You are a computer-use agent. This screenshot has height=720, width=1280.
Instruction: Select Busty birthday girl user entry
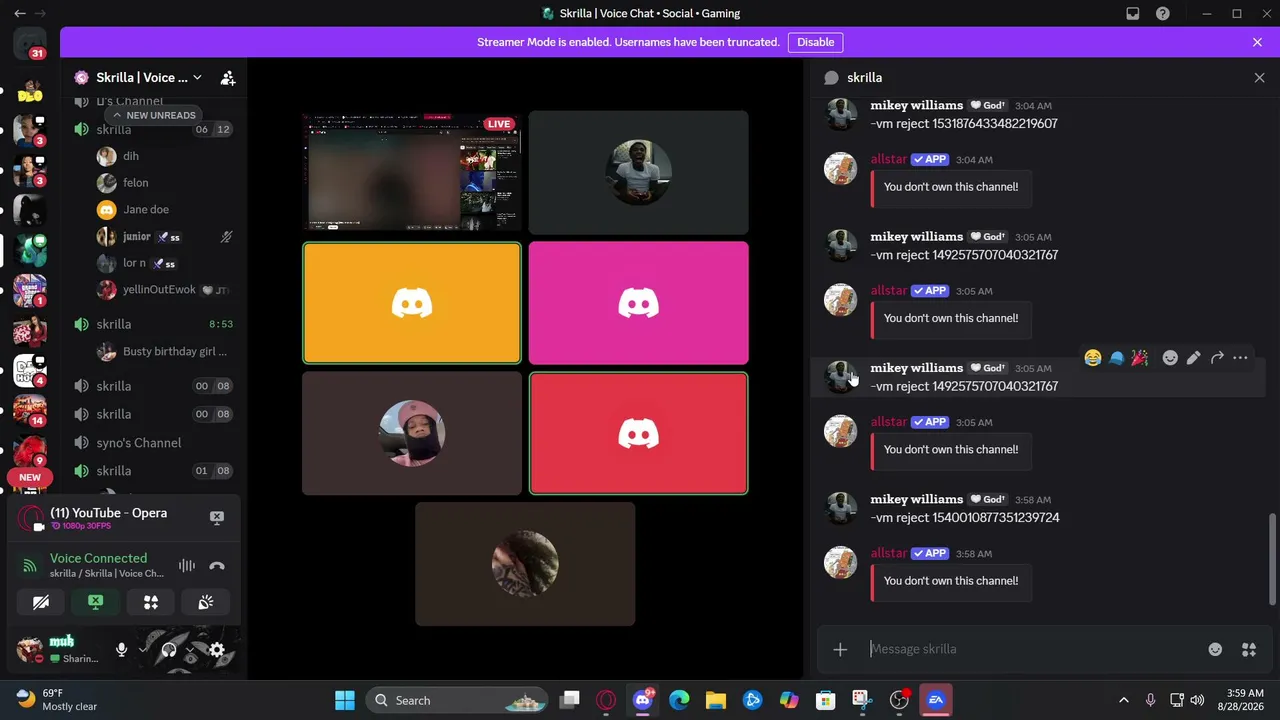(x=160, y=352)
